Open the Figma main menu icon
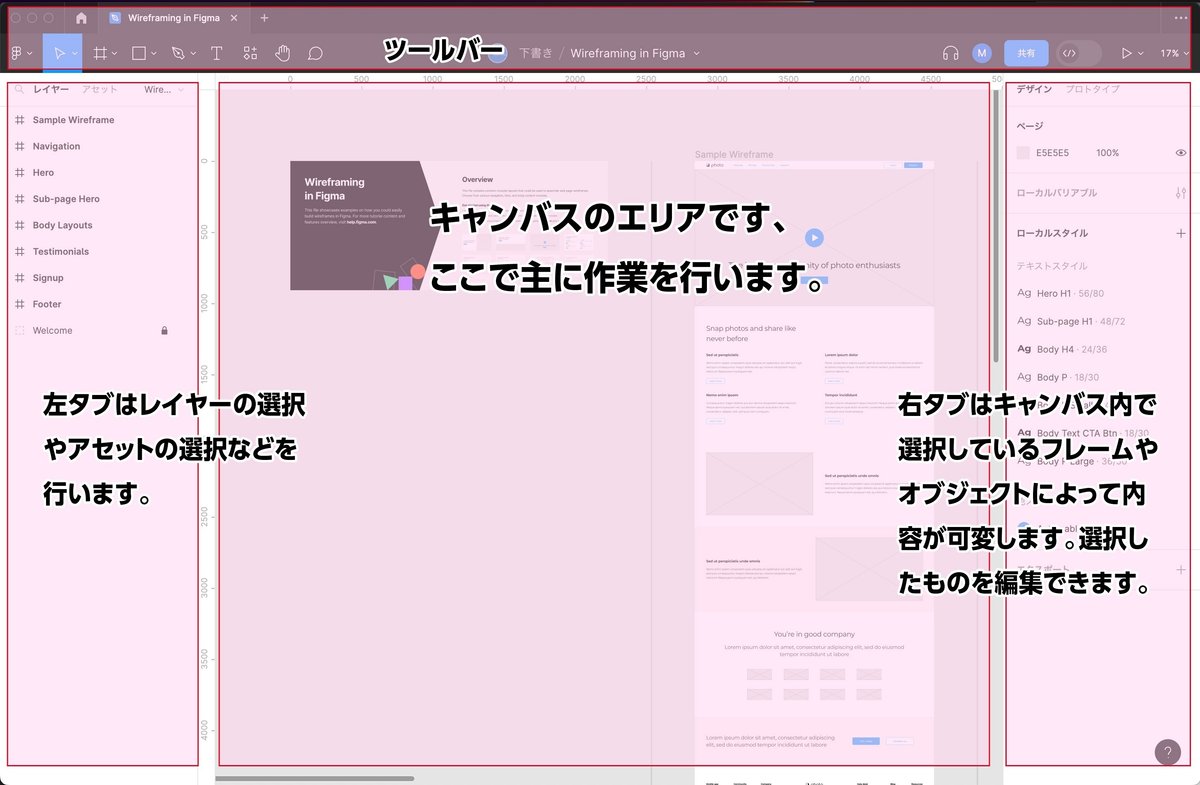 (17, 53)
